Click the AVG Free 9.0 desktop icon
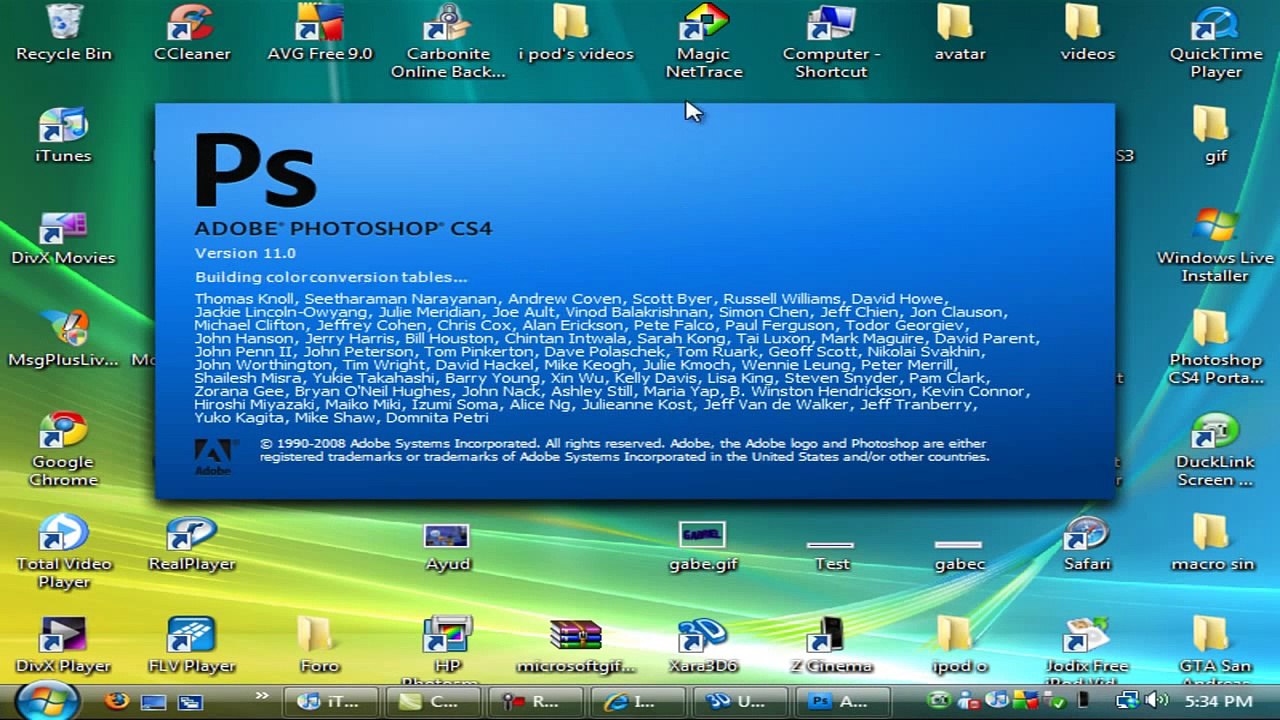This screenshot has width=1280, height=720. [x=320, y=32]
